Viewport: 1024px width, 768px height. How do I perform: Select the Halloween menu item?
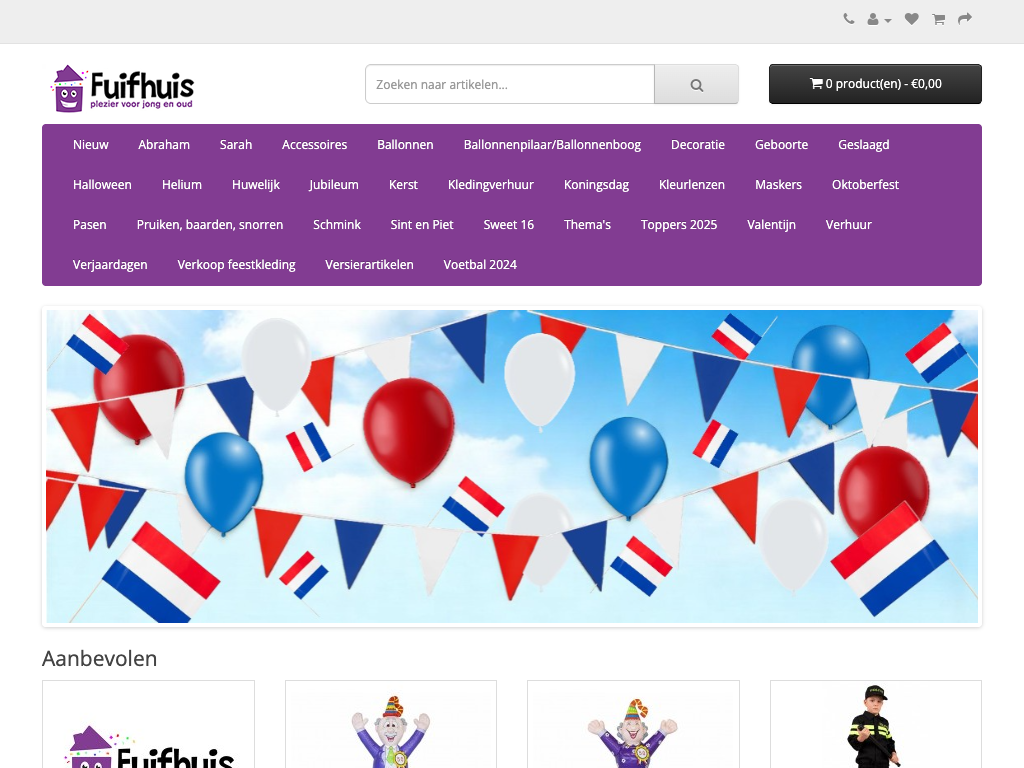click(x=102, y=185)
